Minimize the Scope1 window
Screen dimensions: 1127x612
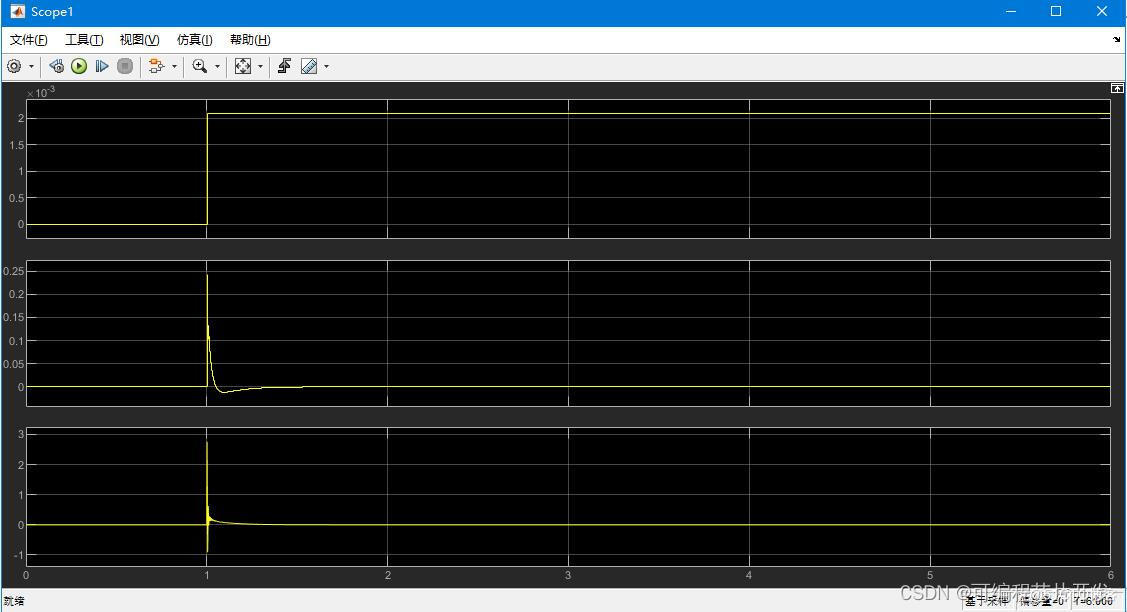click(1011, 12)
